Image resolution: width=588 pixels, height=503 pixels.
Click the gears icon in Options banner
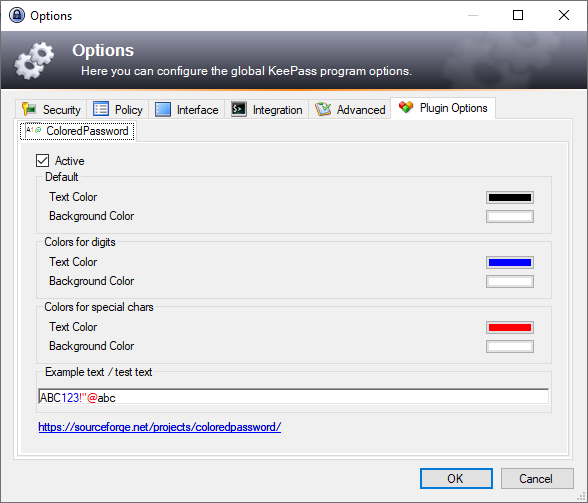coord(34,60)
